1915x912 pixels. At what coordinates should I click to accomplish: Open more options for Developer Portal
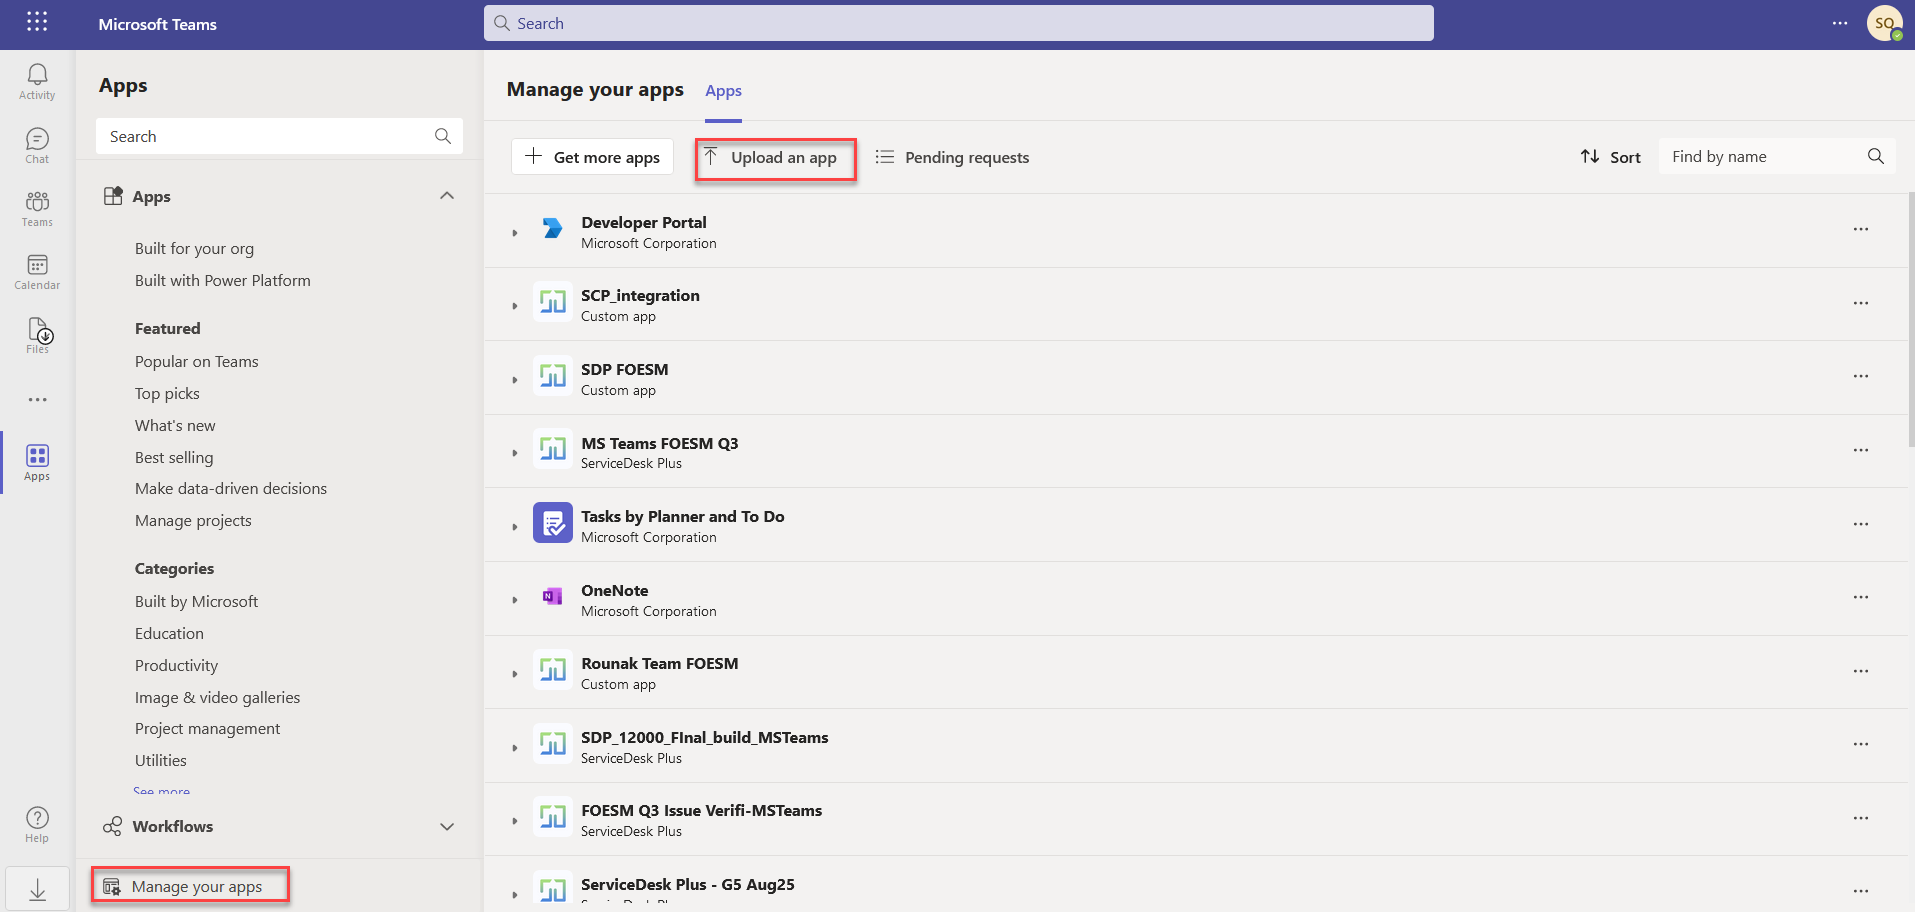click(x=1860, y=230)
